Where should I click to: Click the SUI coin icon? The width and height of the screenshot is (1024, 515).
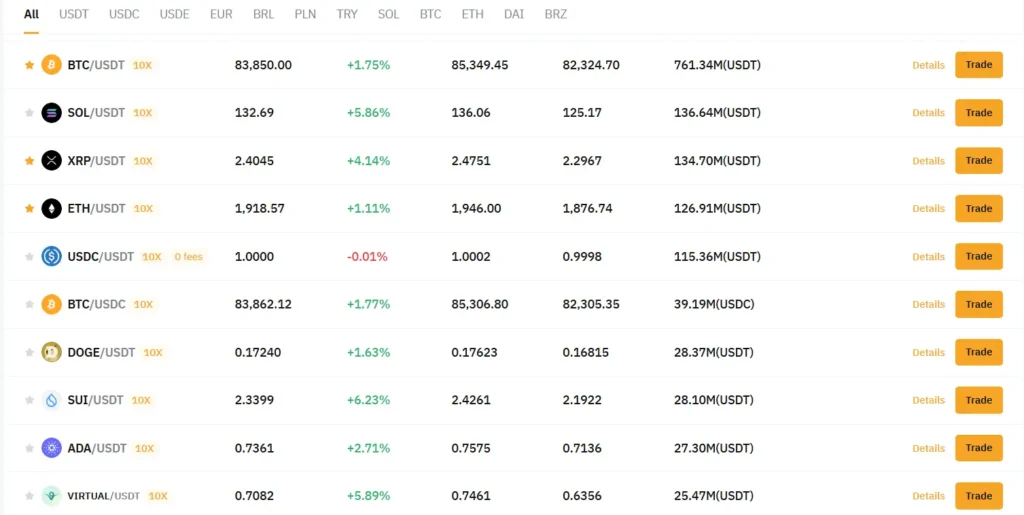tap(52, 400)
